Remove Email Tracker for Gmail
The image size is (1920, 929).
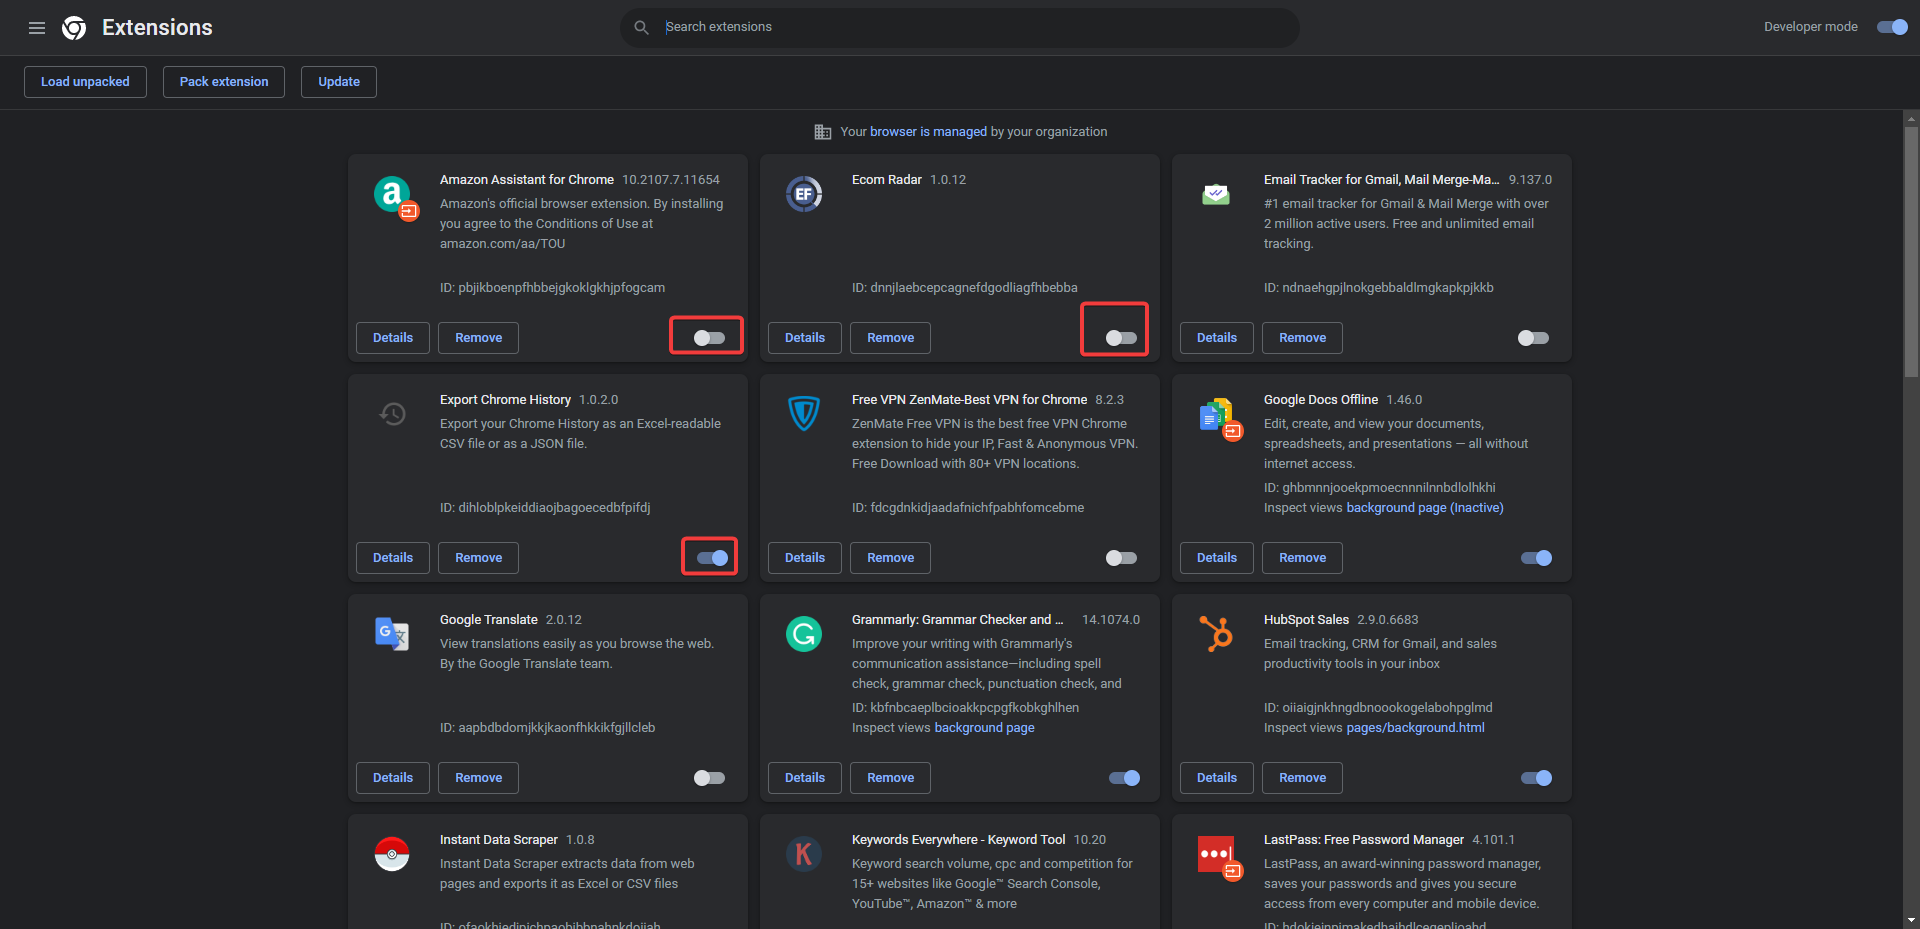pyautogui.click(x=1302, y=338)
